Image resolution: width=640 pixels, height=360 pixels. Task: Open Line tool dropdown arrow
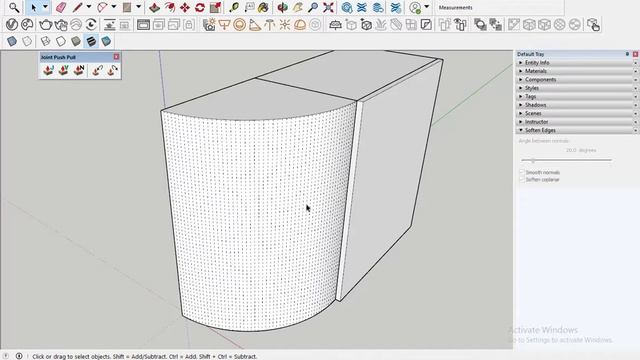[89, 7]
